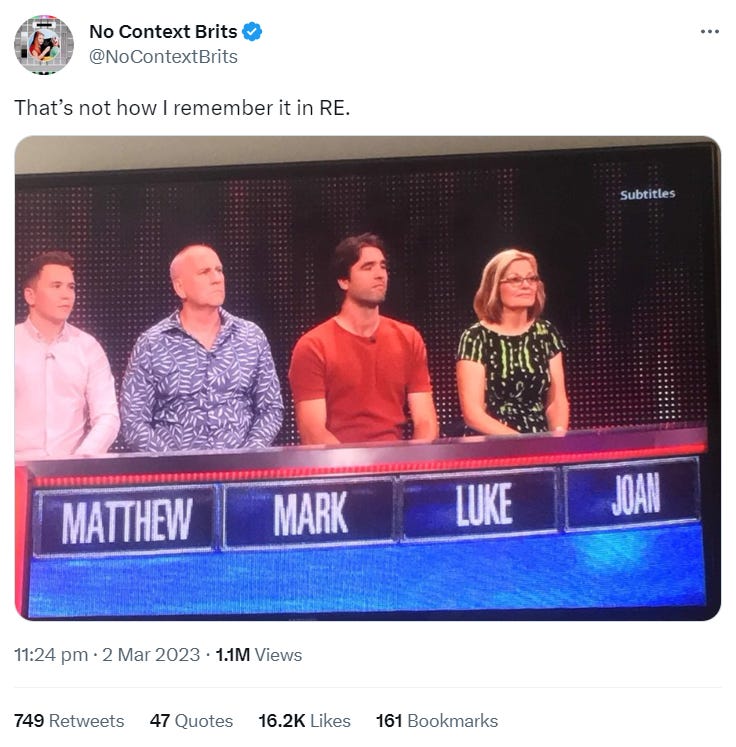Click the MATTHEW name plate in photo
The width and height of the screenshot is (736, 747).
(127, 521)
